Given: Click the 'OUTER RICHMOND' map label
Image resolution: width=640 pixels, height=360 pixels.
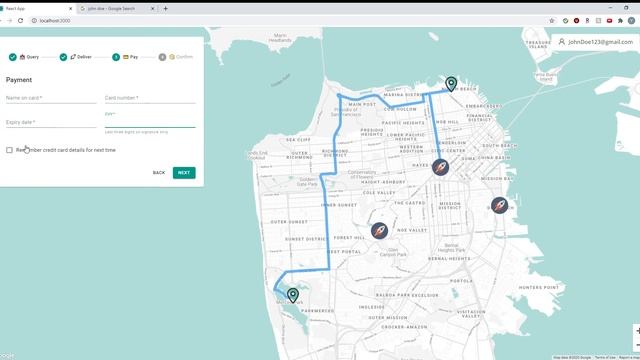Looking at the screenshot, I should pos(300,155).
